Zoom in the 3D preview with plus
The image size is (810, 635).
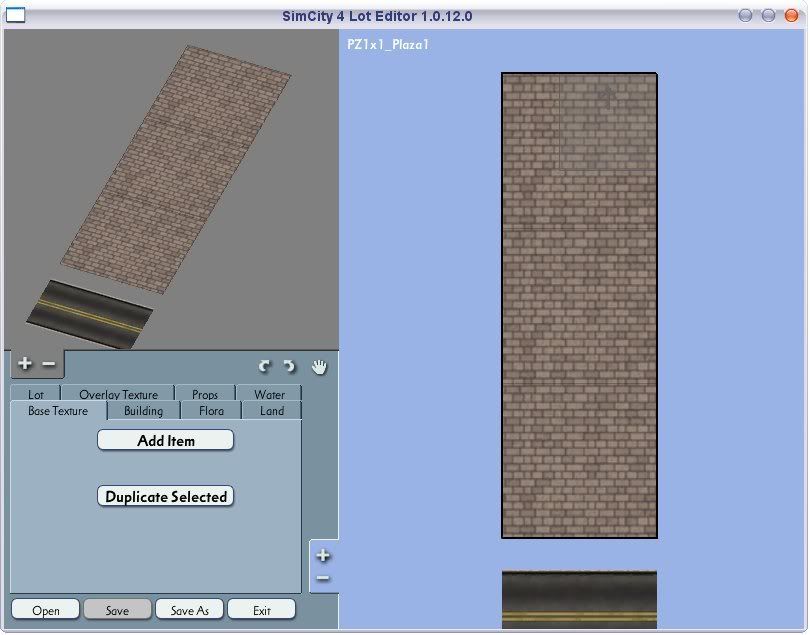point(25,365)
